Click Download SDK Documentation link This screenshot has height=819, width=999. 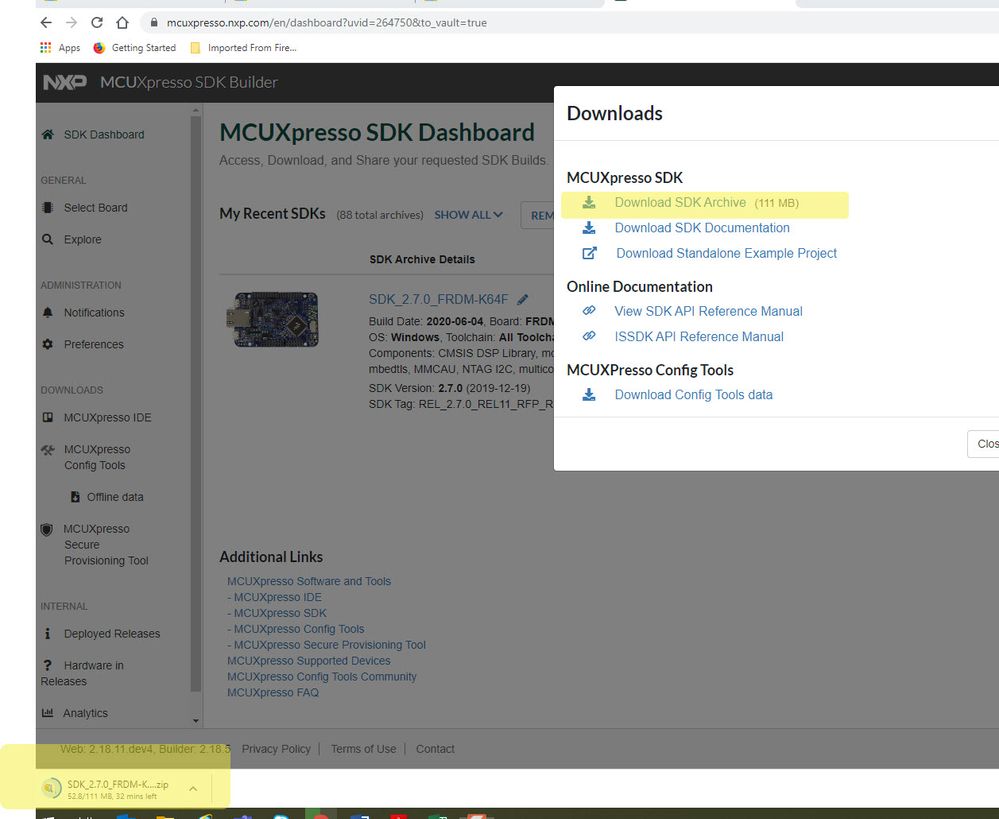click(701, 228)
